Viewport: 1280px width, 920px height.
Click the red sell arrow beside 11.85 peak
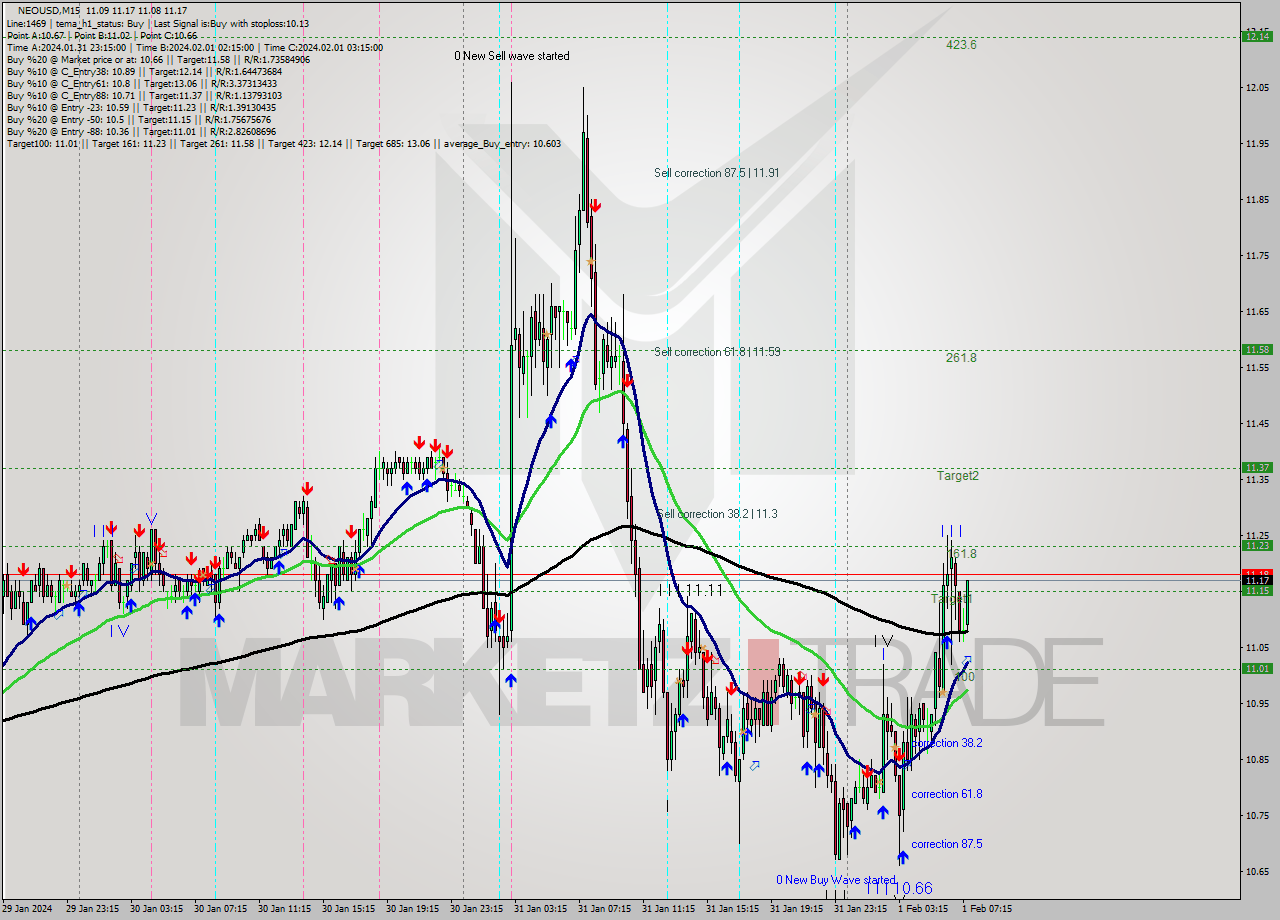pyautogui.click(x=595, y=205)
